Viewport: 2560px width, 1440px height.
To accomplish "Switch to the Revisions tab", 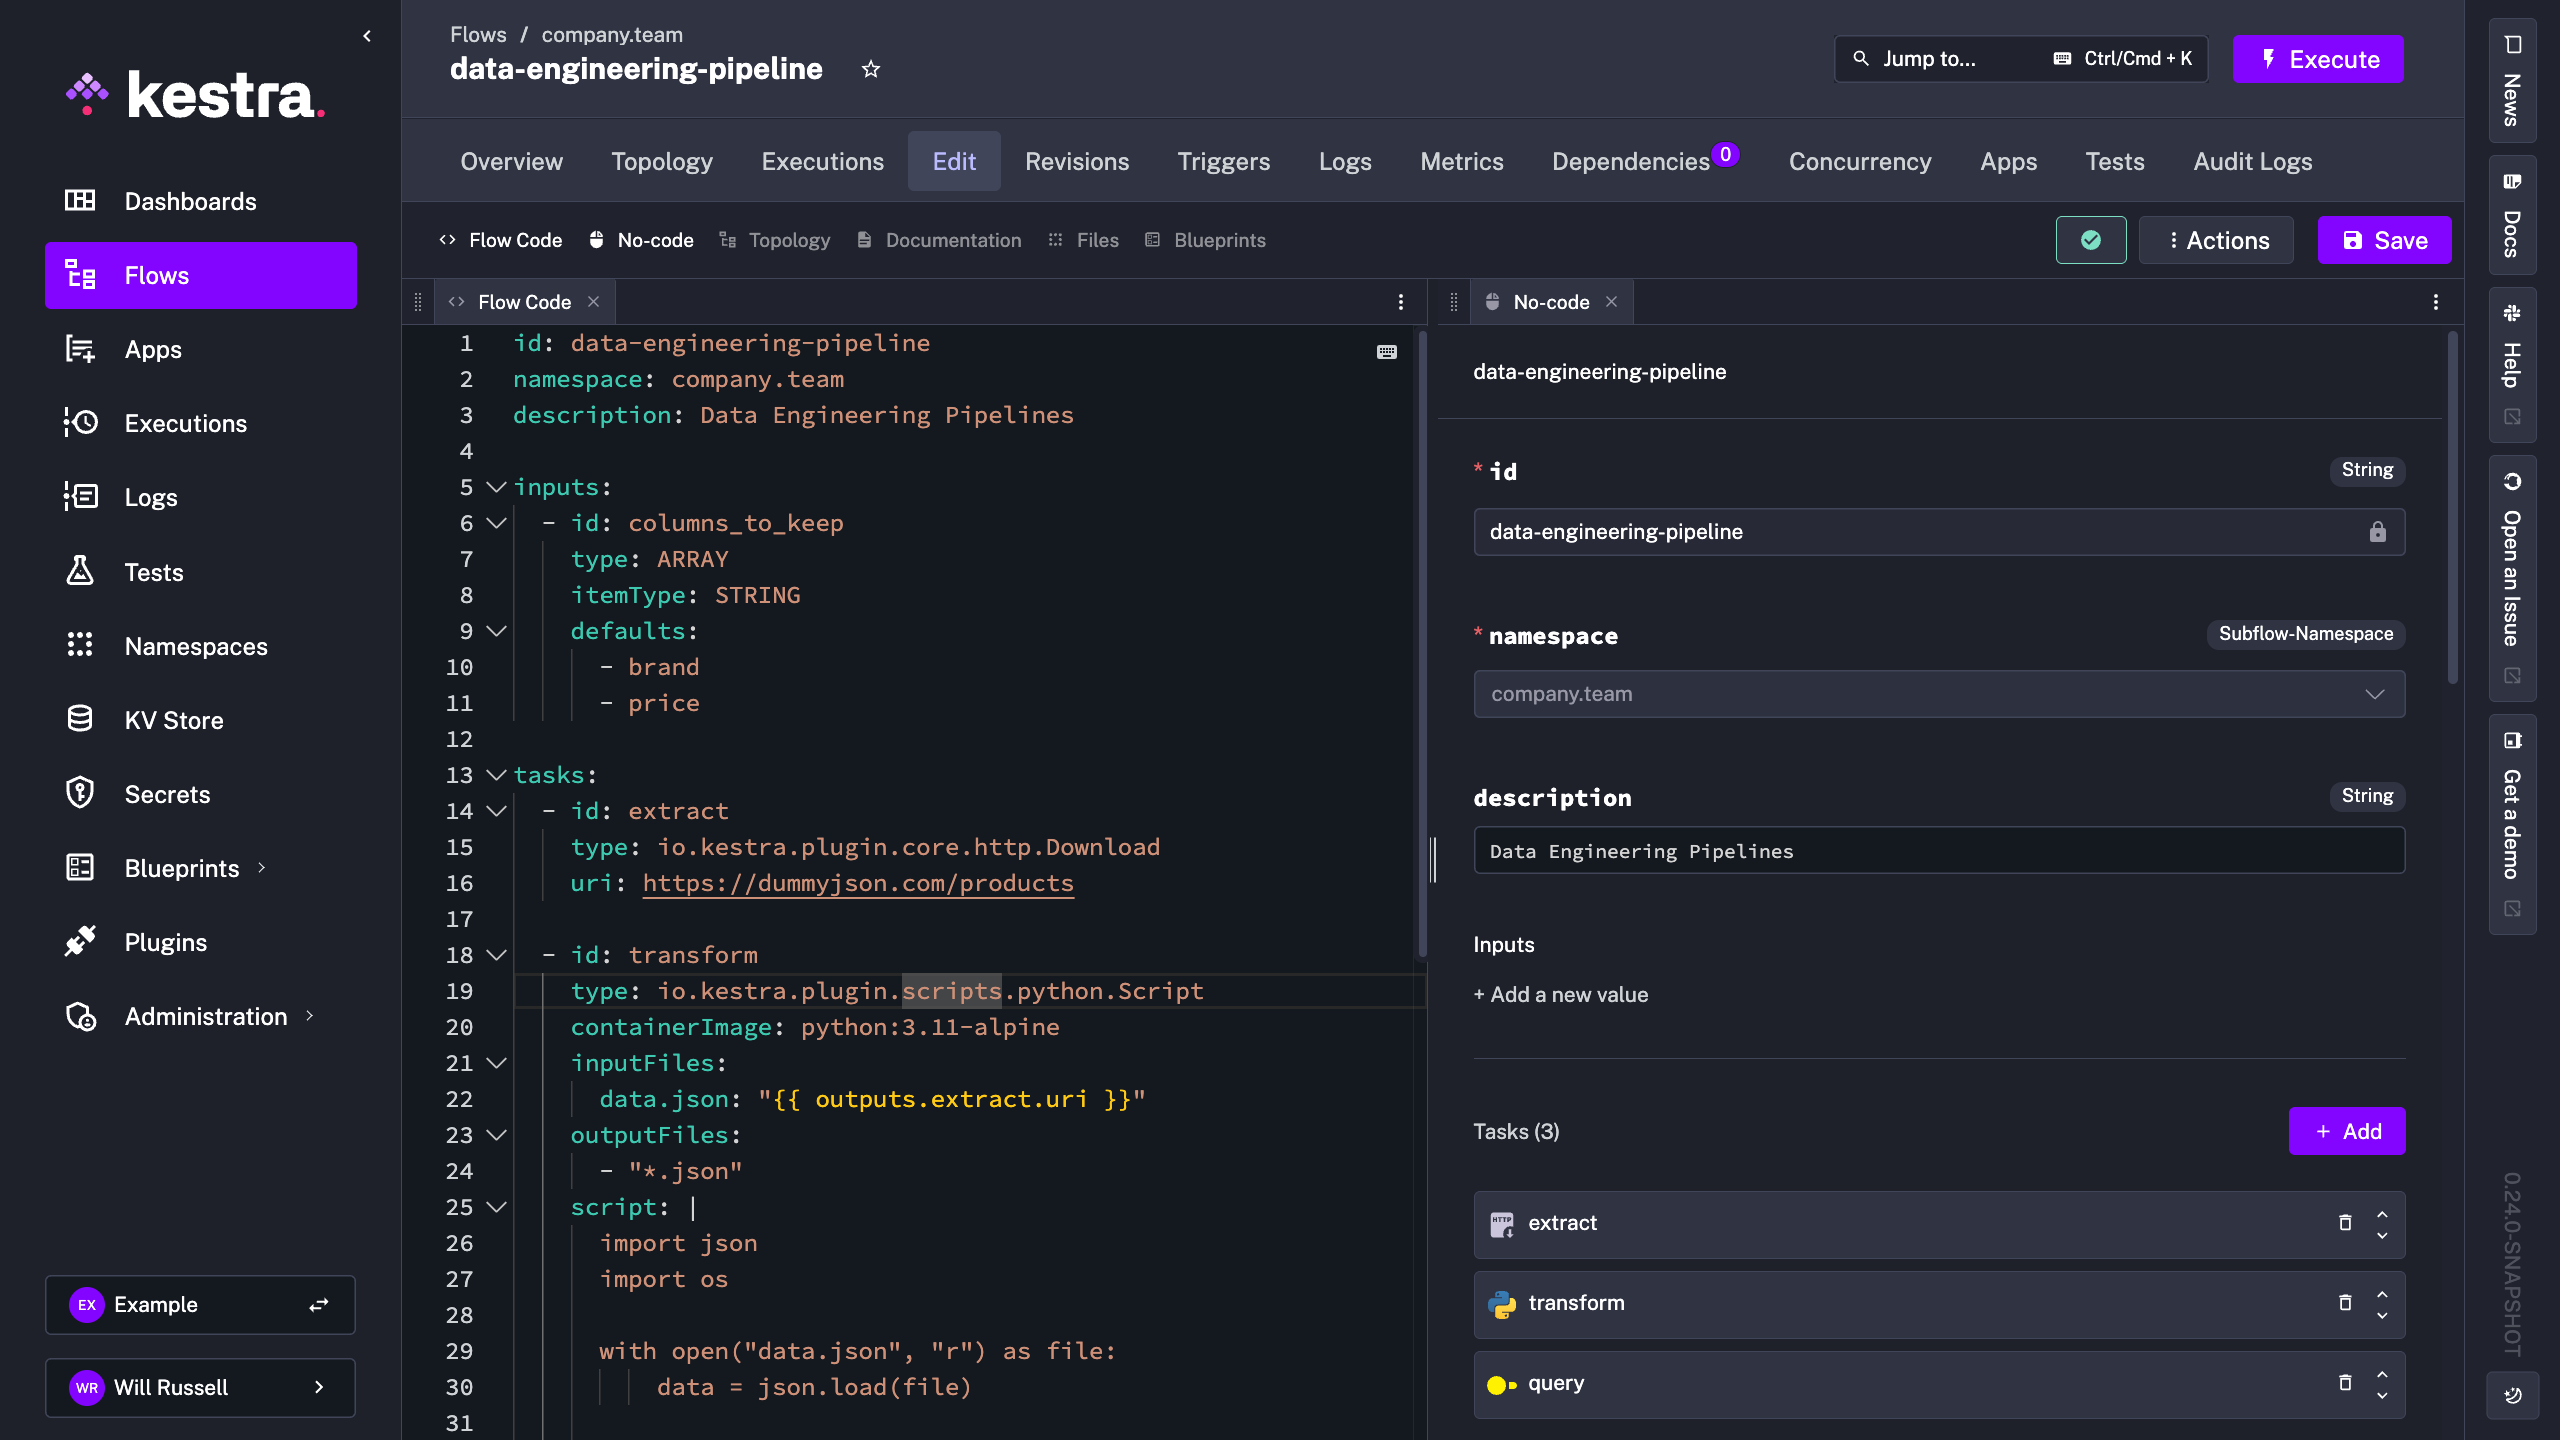I will [x=1076, y=161].
